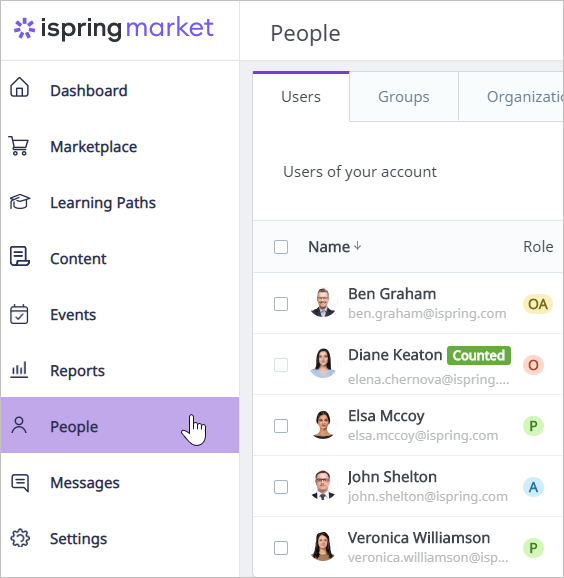Select Elsa Mccoy's row checkbox
The image size is (564, 578).
[x=281, y=426]
